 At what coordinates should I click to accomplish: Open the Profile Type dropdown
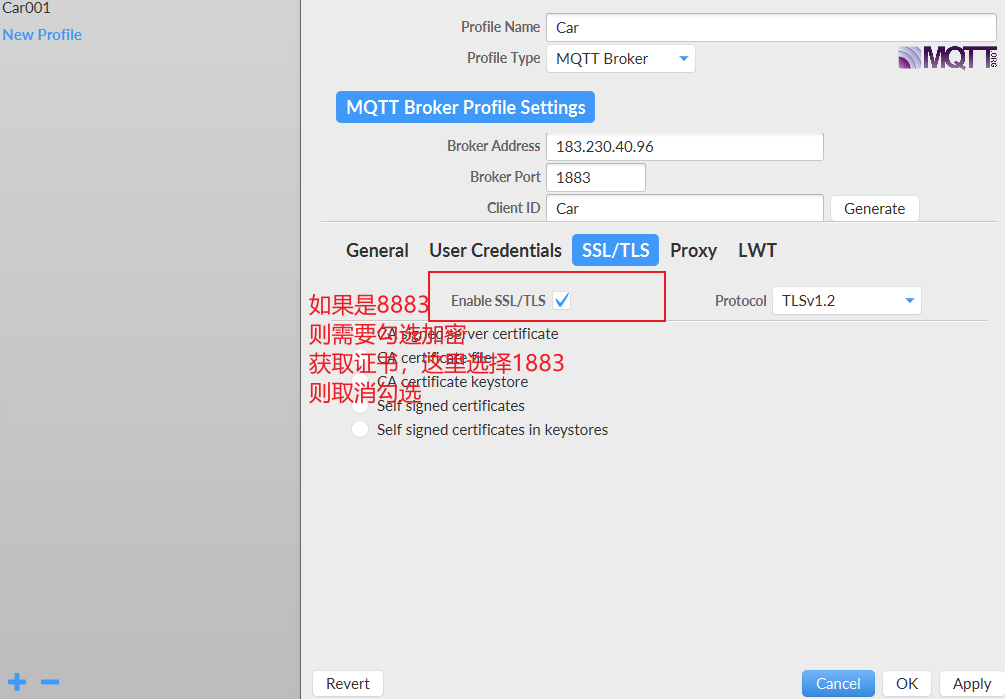click(x=620, y=58)
